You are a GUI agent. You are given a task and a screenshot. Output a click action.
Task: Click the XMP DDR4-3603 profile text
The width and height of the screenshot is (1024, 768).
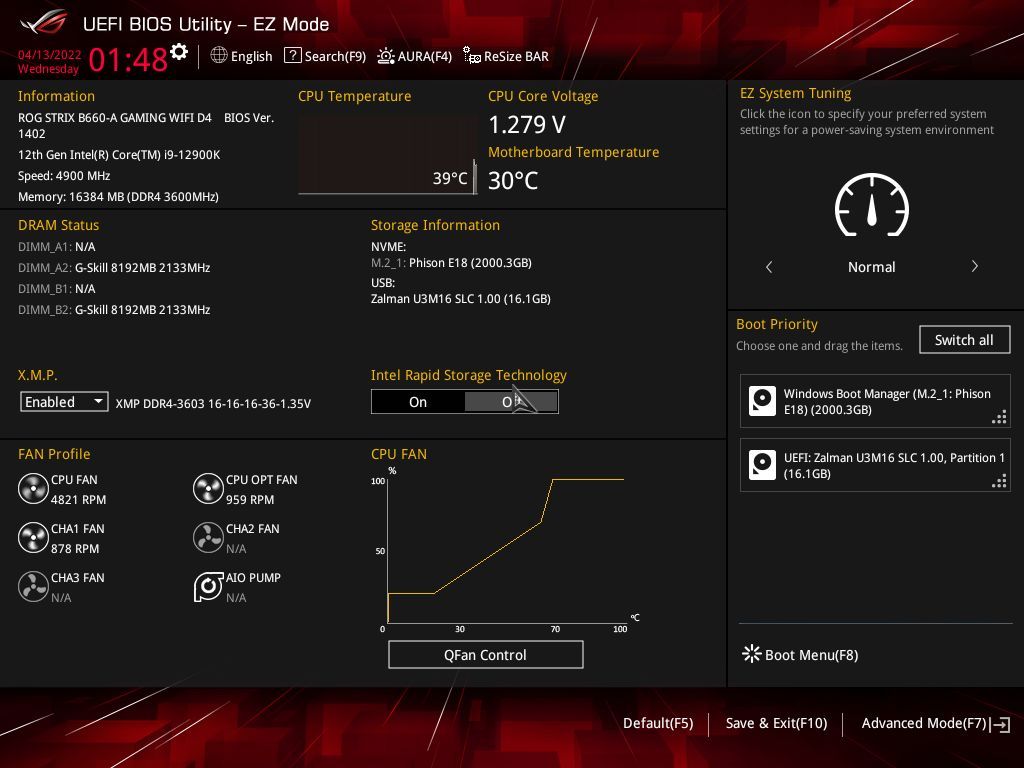coord(213,404)
